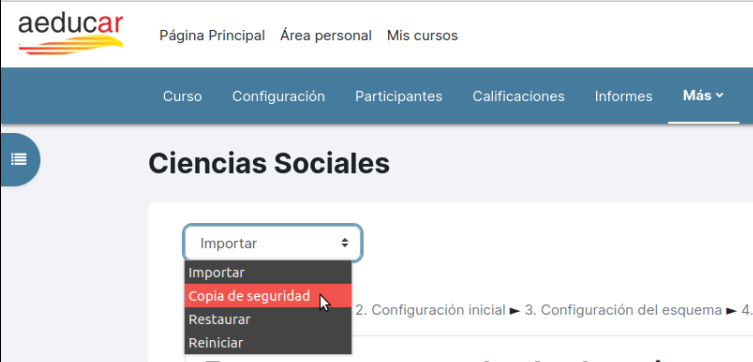753x362 pixels.
Task: Open the course index drawer icon
Action: (x=19, y=159)
